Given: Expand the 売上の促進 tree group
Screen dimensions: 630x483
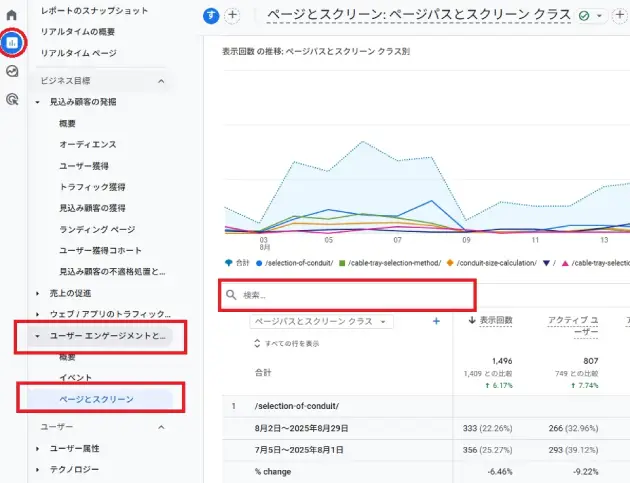Looking at the screenshot, I should click(38, 293).
